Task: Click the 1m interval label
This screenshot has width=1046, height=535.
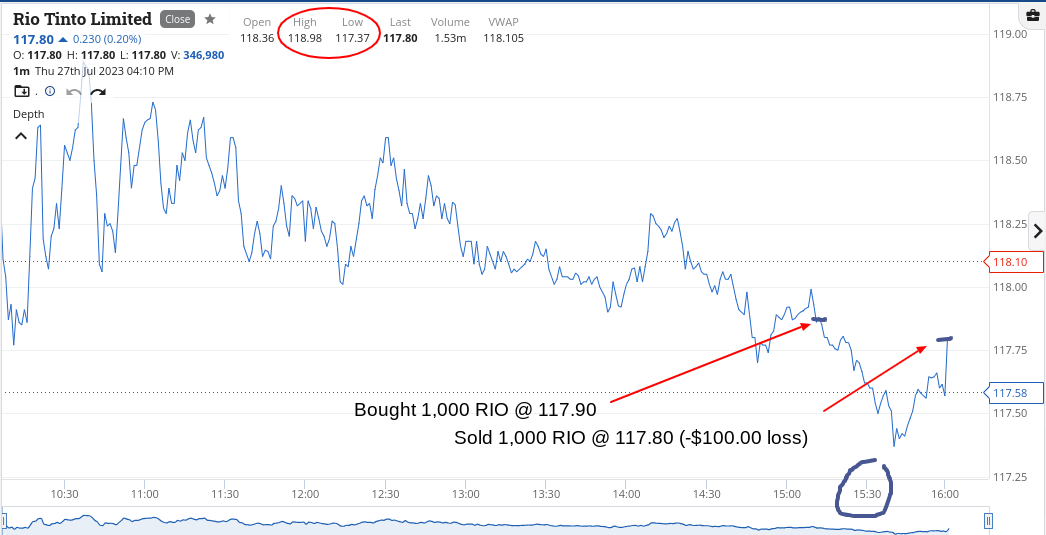Action: click(21, 71)
